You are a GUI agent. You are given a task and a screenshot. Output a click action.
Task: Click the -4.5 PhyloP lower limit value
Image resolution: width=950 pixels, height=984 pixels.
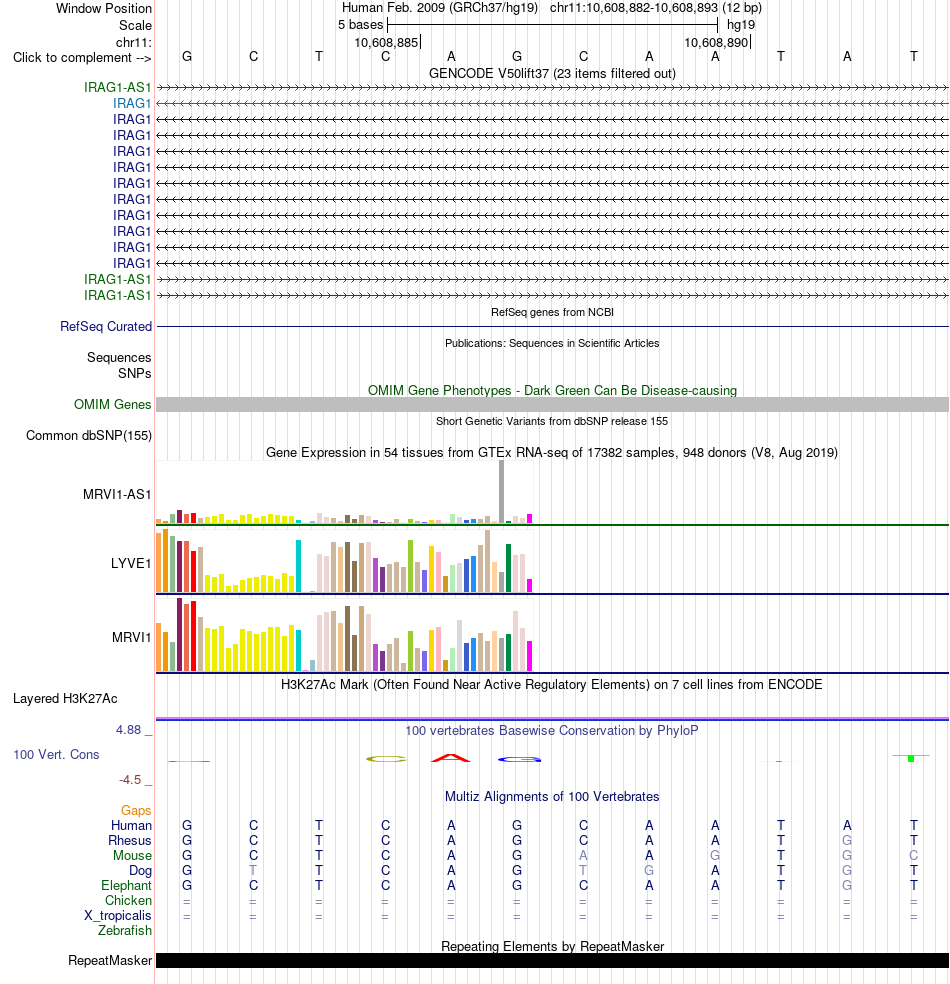[x=130, y=780]
